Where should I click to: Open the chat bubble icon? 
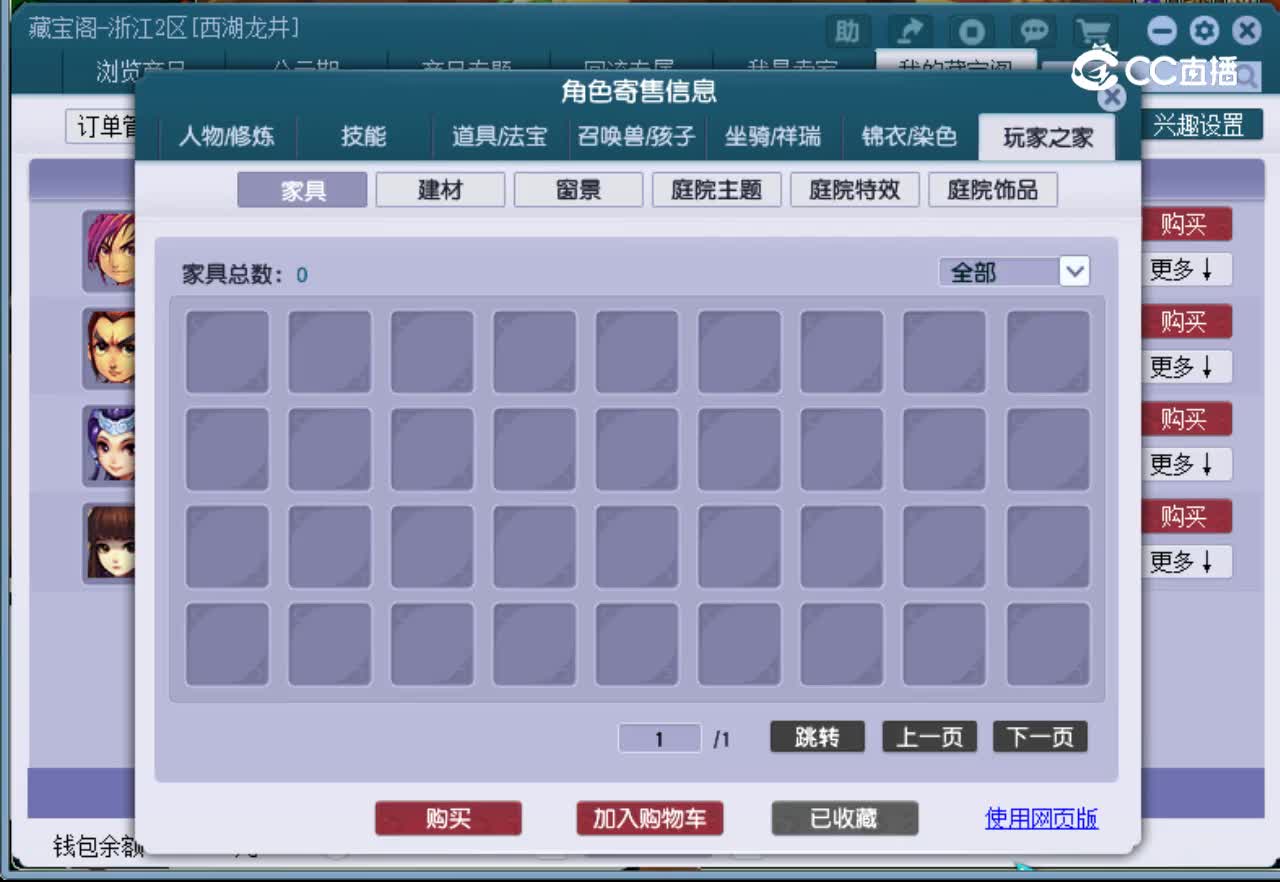click(x=1034, y=31)
